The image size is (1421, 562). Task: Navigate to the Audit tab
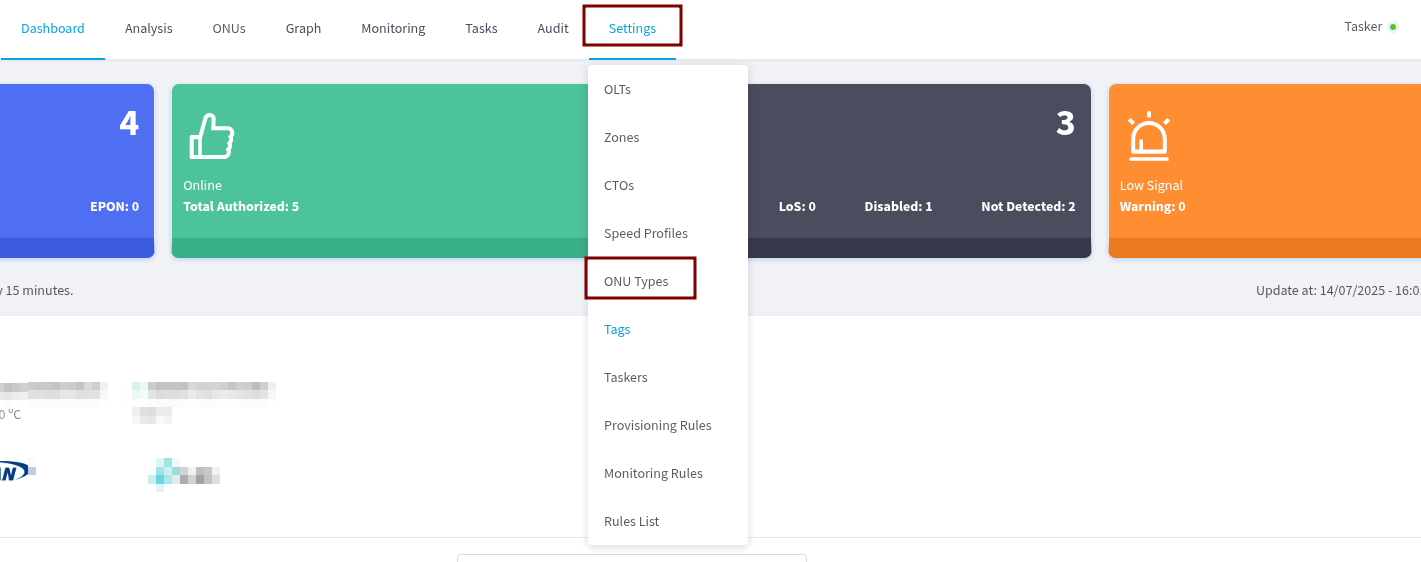[x=553, y=28]
